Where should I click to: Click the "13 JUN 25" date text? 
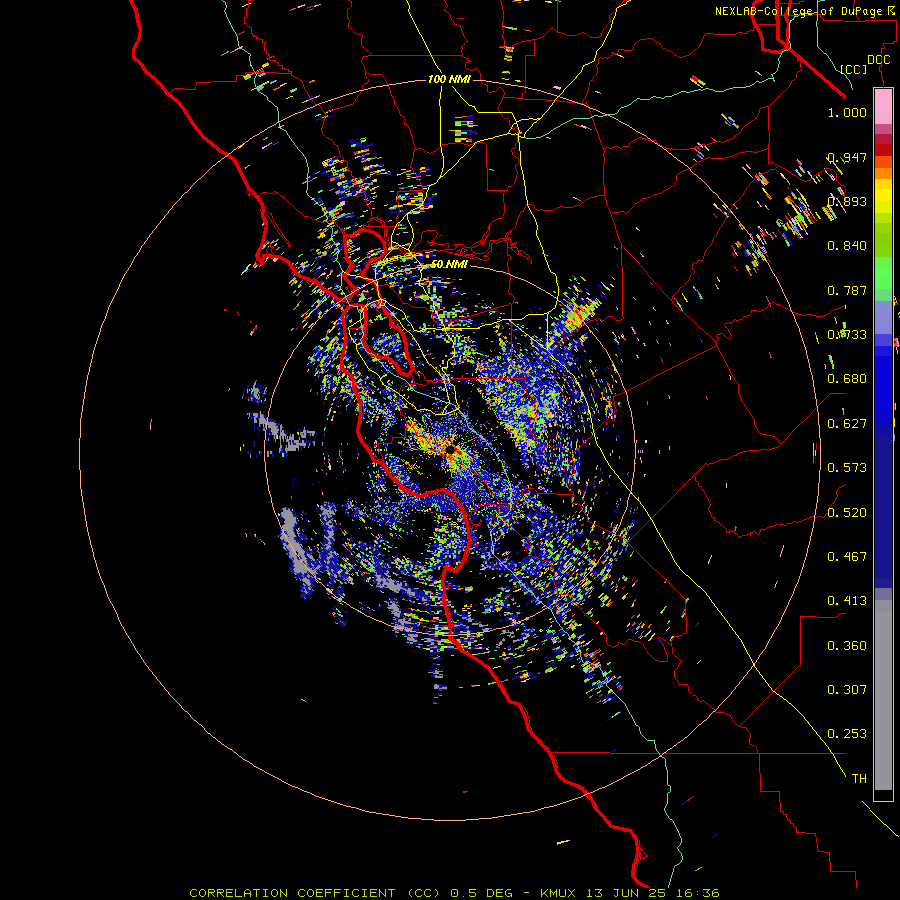tap(624, 893)
